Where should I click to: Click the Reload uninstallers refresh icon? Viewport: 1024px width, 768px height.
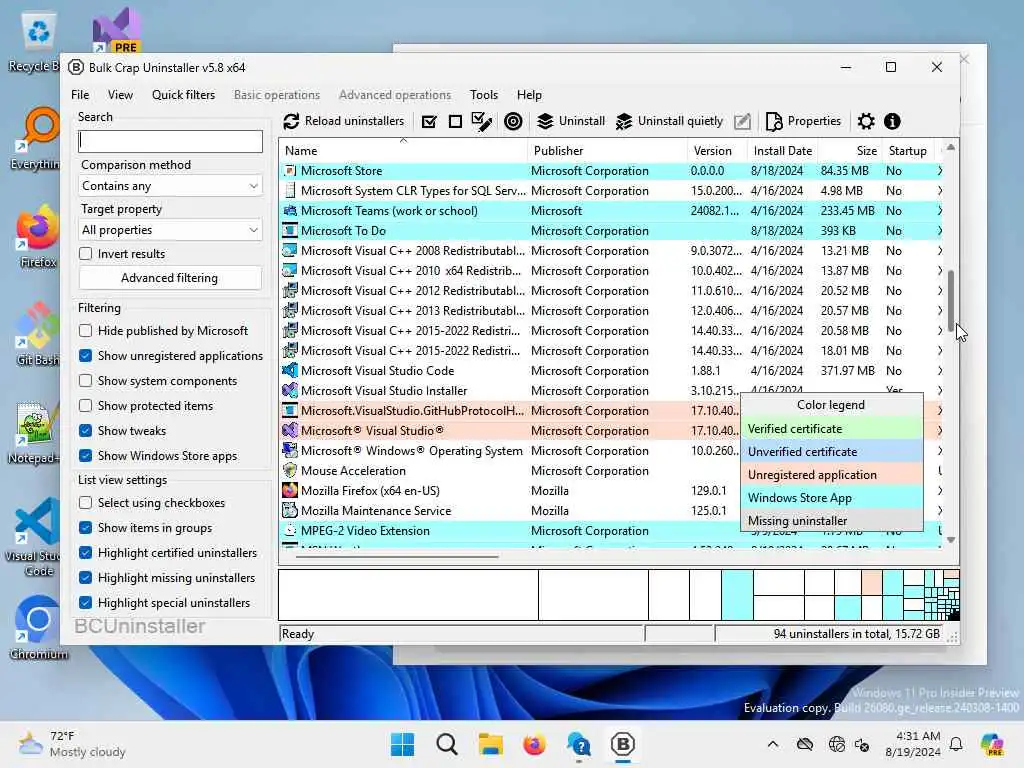point(291,121)
